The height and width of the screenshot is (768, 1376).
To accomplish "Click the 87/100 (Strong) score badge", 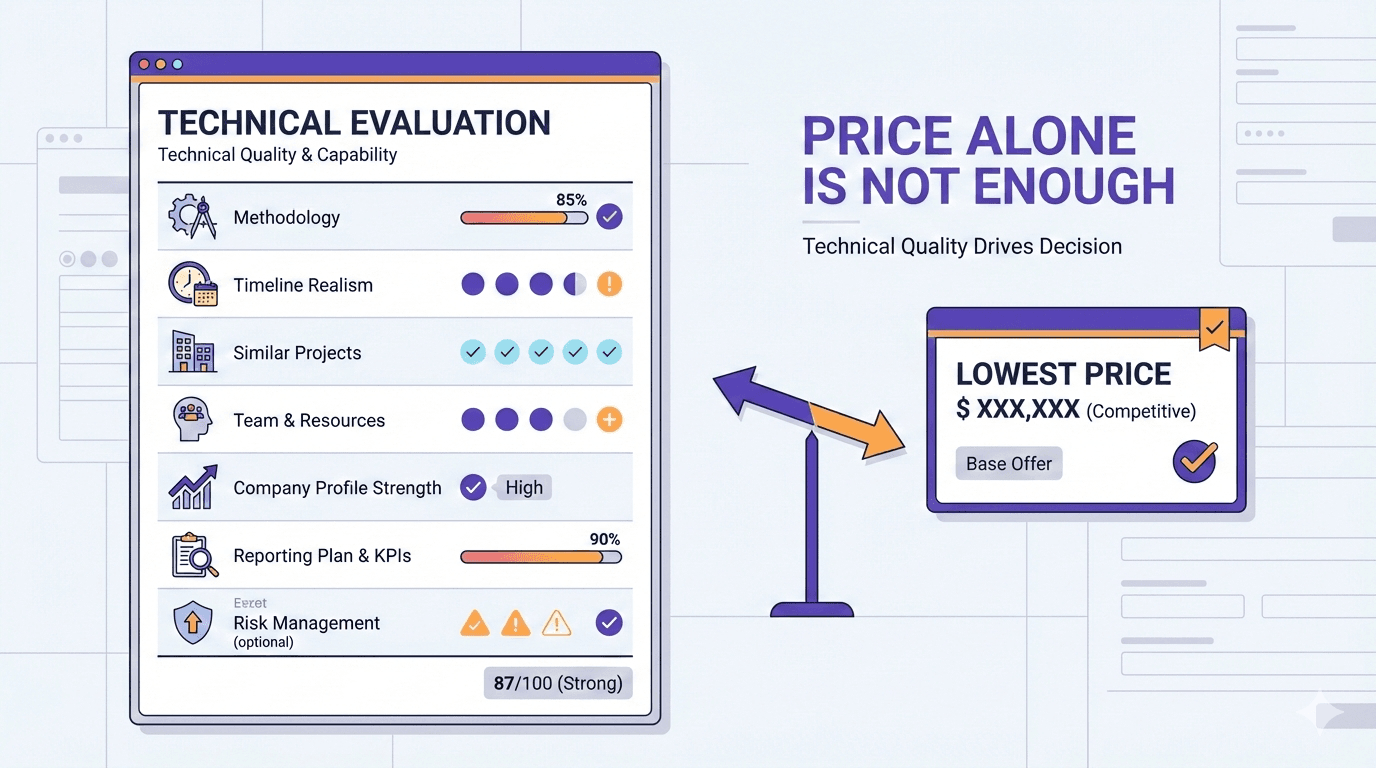I will (x=558, y=684).
